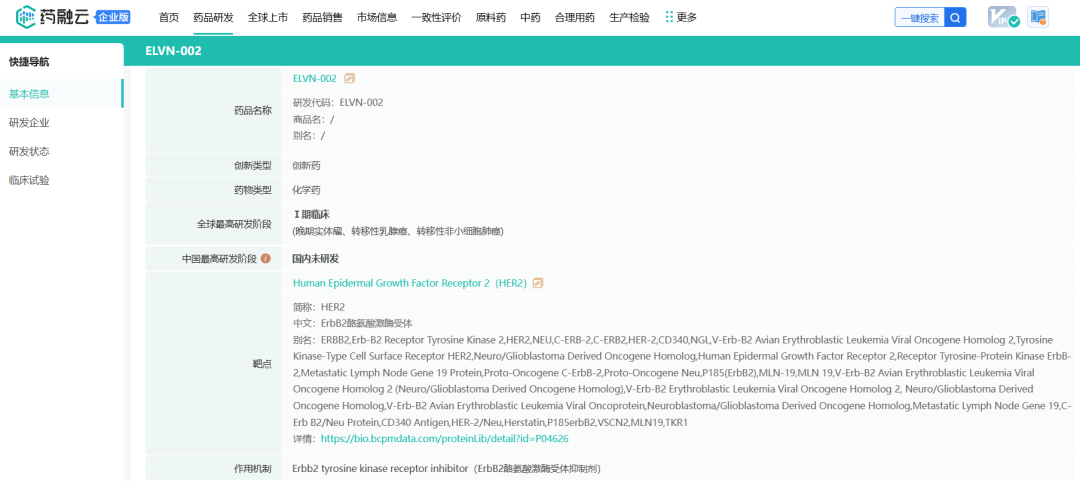Click the 国内未研发 text
The image size is (1080, 481).
click(315, 259)
